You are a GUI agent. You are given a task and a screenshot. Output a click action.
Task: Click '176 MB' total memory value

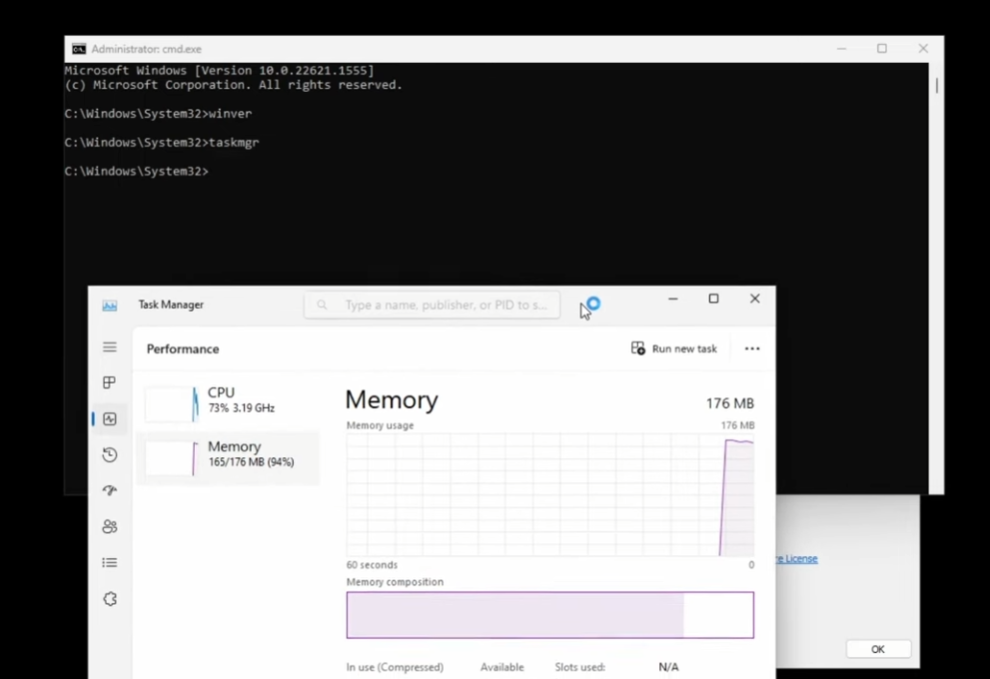click(730, 403)
